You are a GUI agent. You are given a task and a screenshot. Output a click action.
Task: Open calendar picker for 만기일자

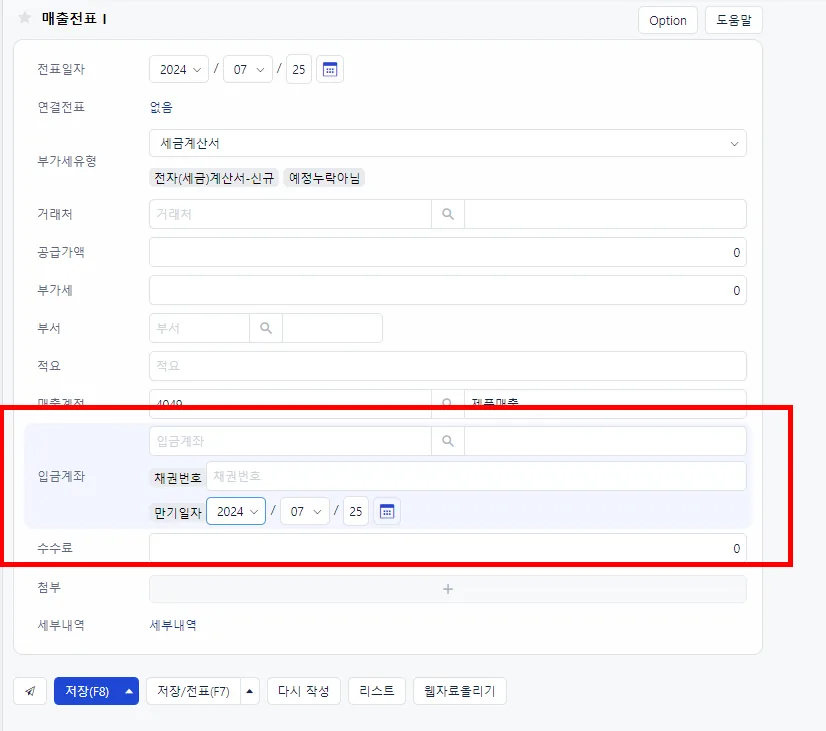(387, 511)
